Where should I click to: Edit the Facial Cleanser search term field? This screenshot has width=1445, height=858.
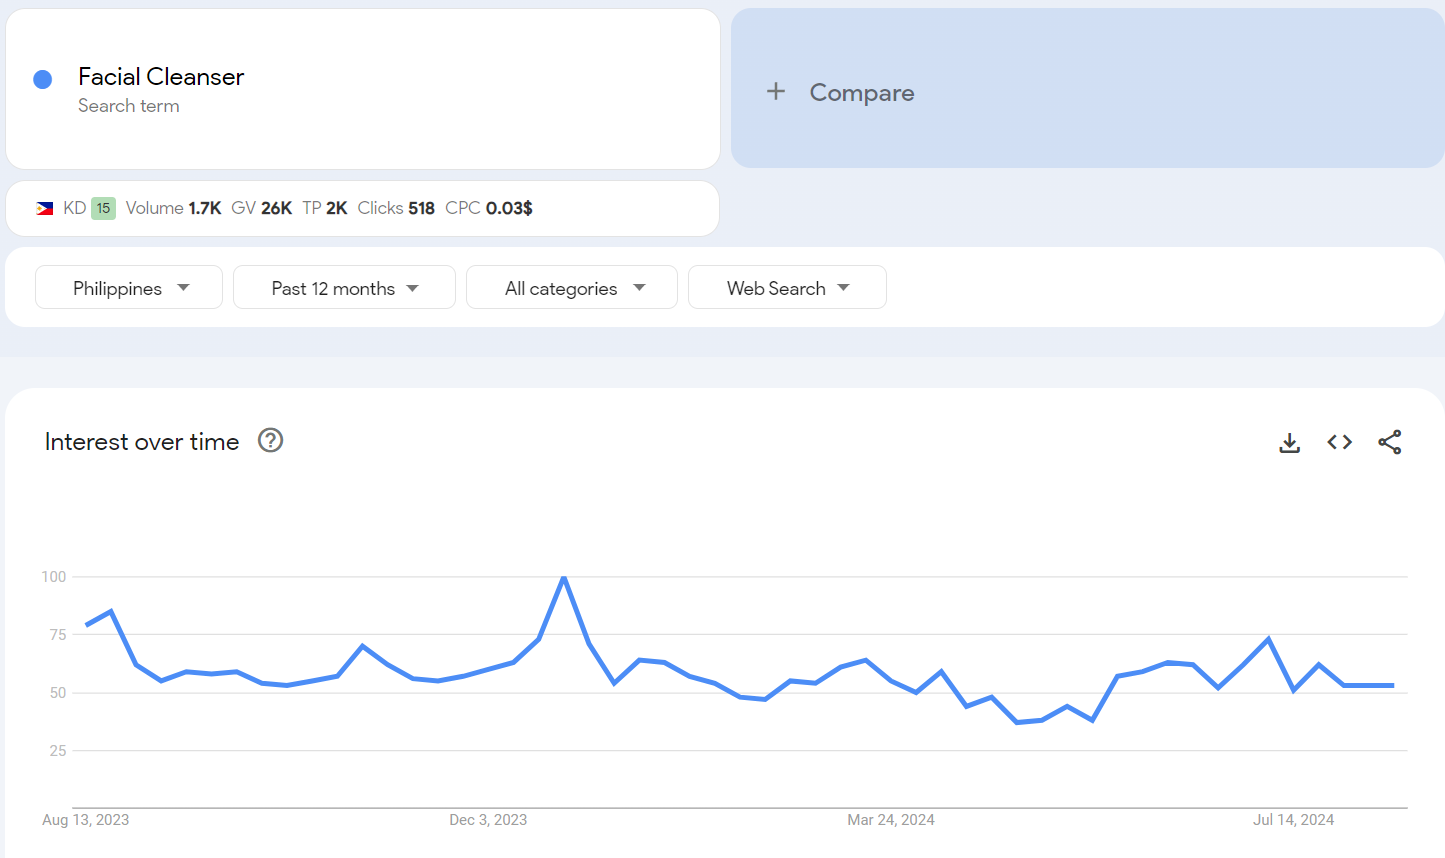pos(161,77)
